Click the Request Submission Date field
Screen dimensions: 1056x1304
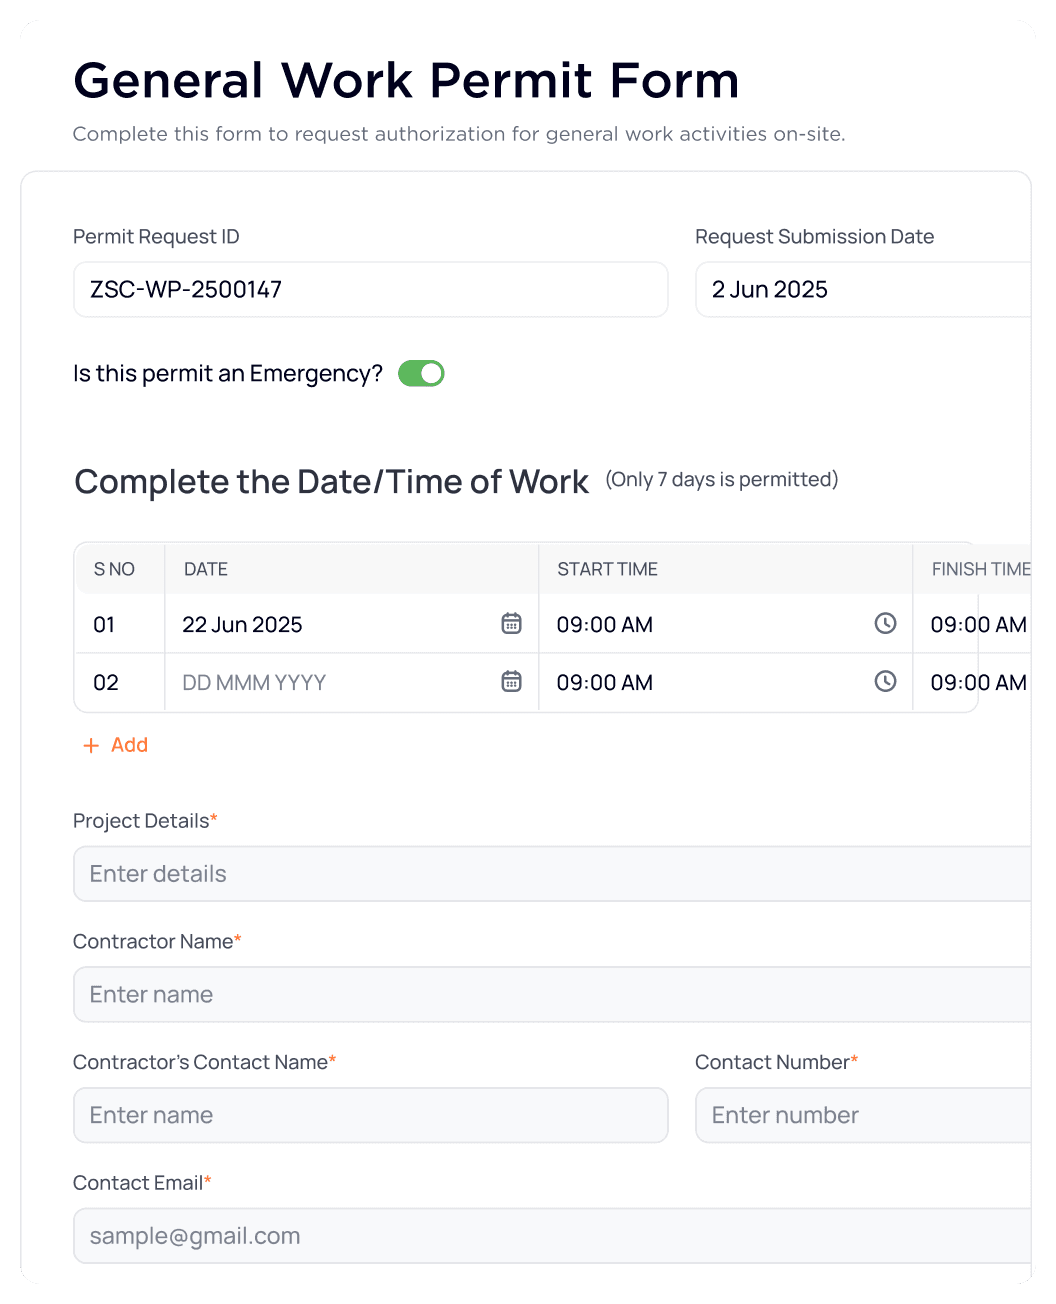click(865, 289)
